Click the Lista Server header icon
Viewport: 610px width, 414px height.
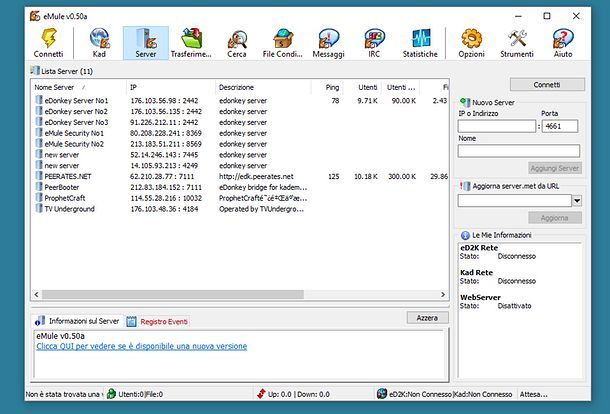pyautogui.click(x=35, y=70)
